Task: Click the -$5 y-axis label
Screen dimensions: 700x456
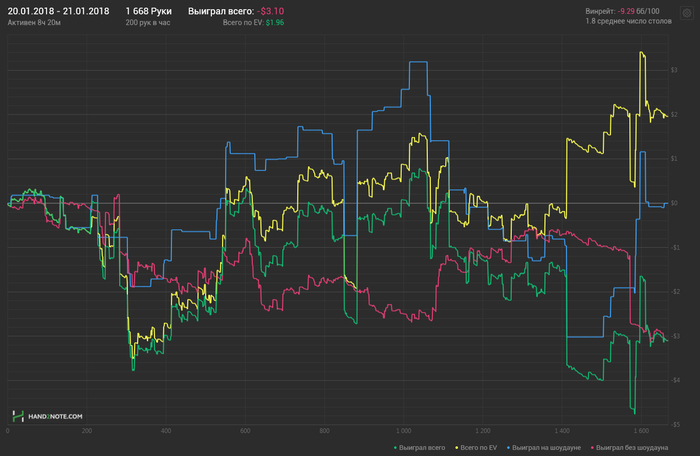Action: click(x=675, y=424)
